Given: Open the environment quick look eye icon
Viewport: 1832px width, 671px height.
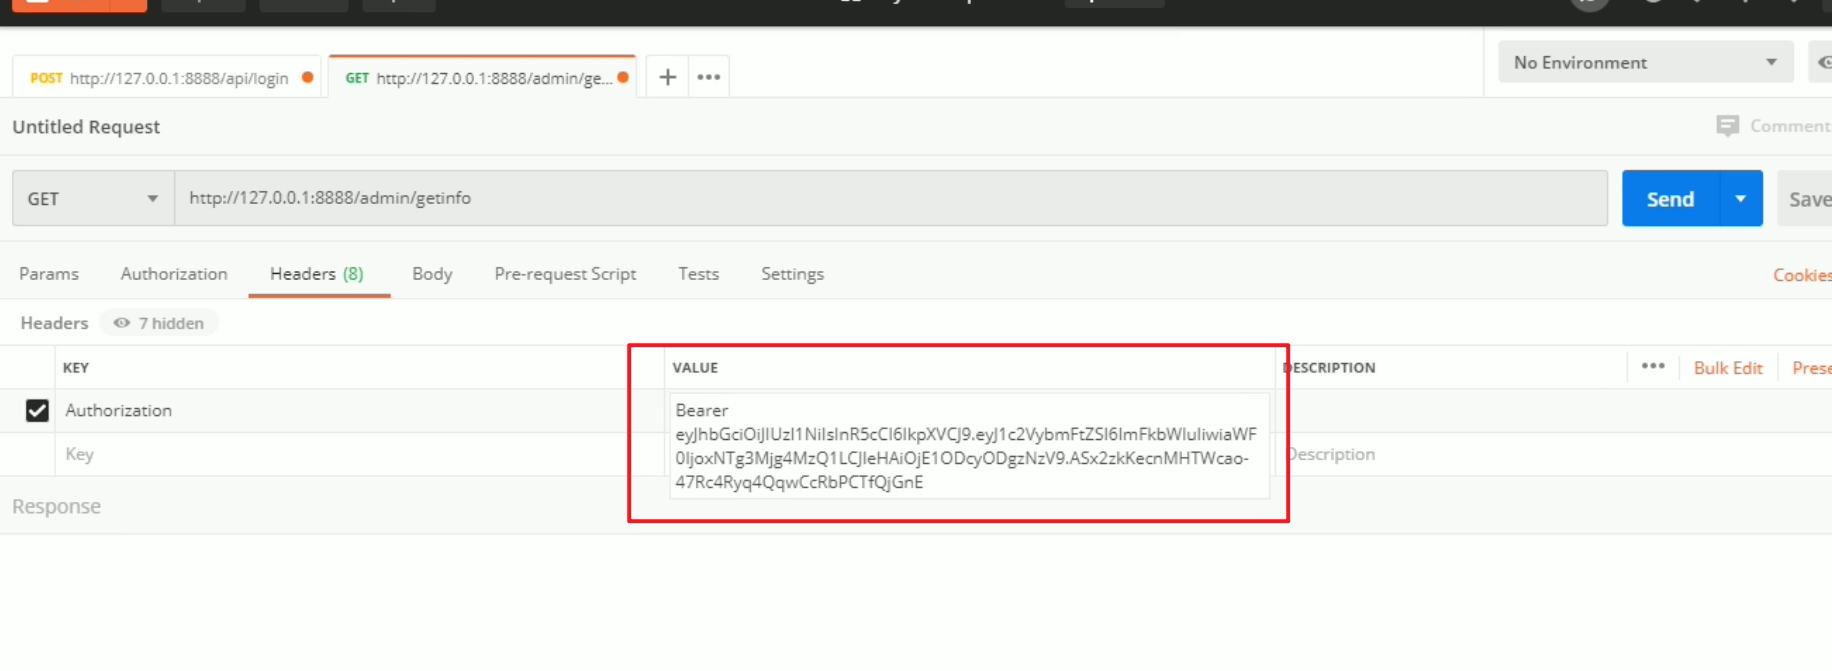Looking at the screenshot, I should (1822, 62).
